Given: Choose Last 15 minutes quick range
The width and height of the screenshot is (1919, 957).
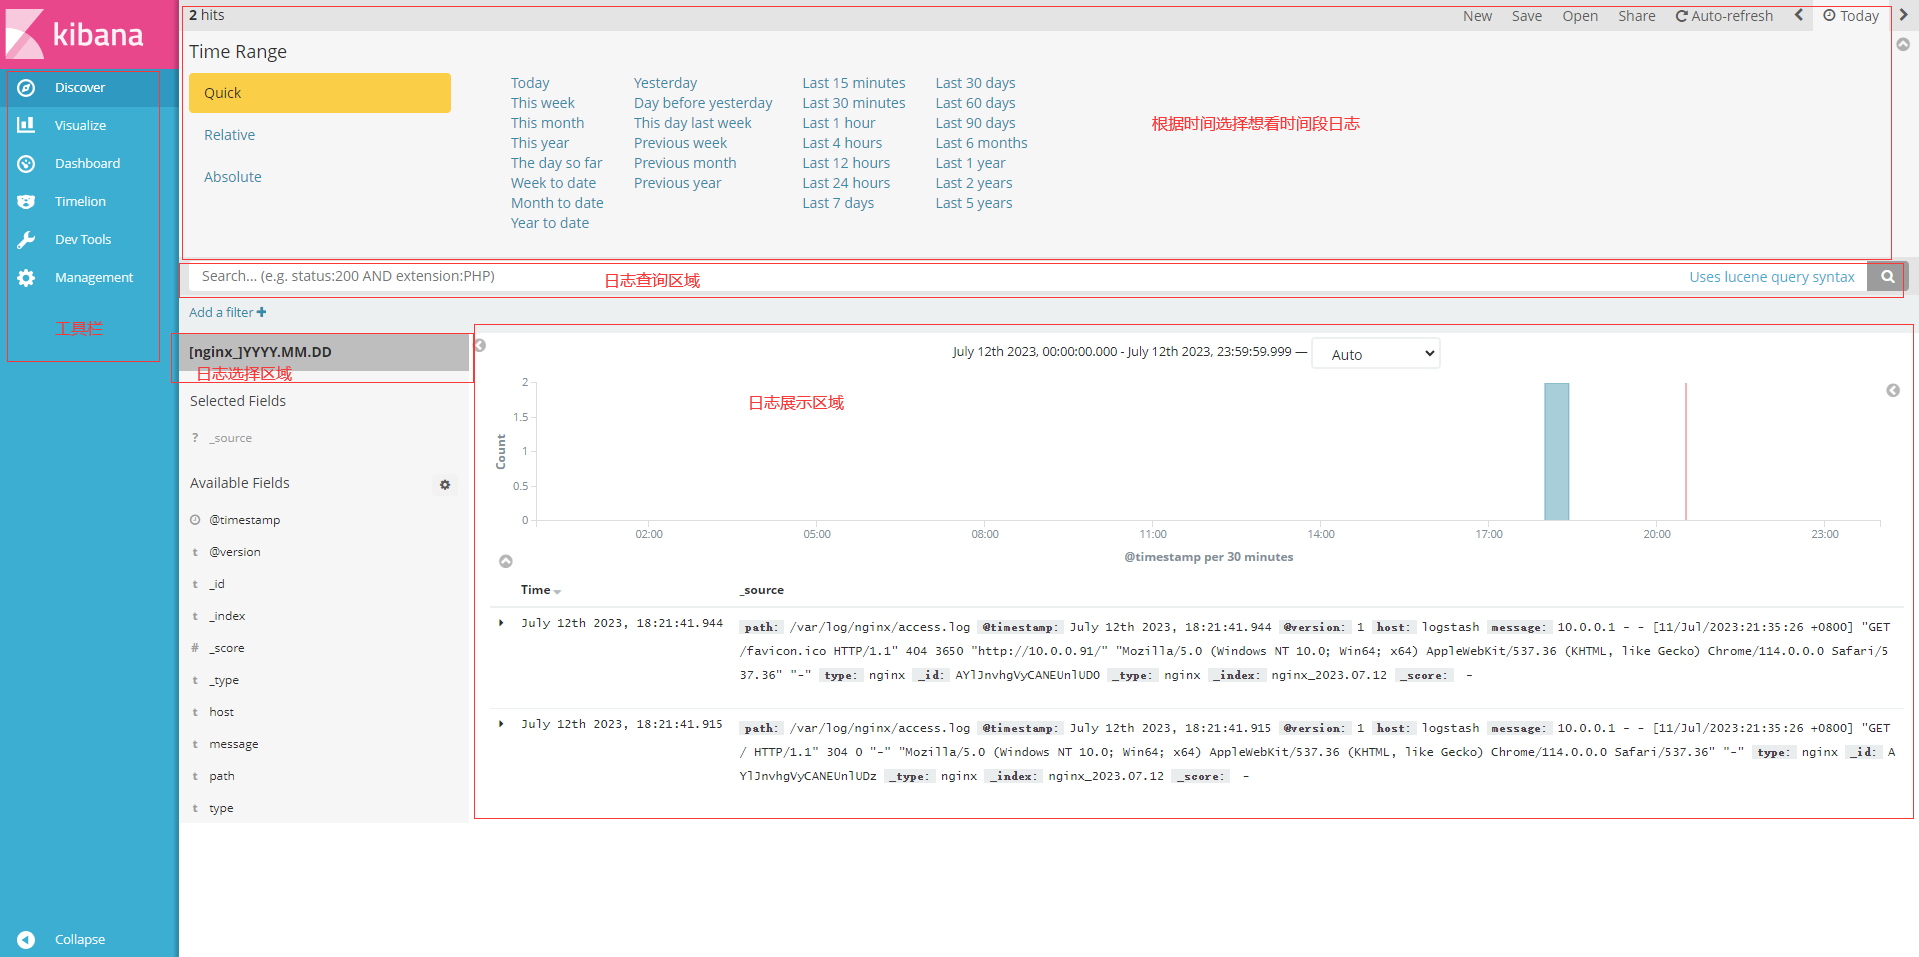Looking at the screenshot, I should tap(853, 83).
